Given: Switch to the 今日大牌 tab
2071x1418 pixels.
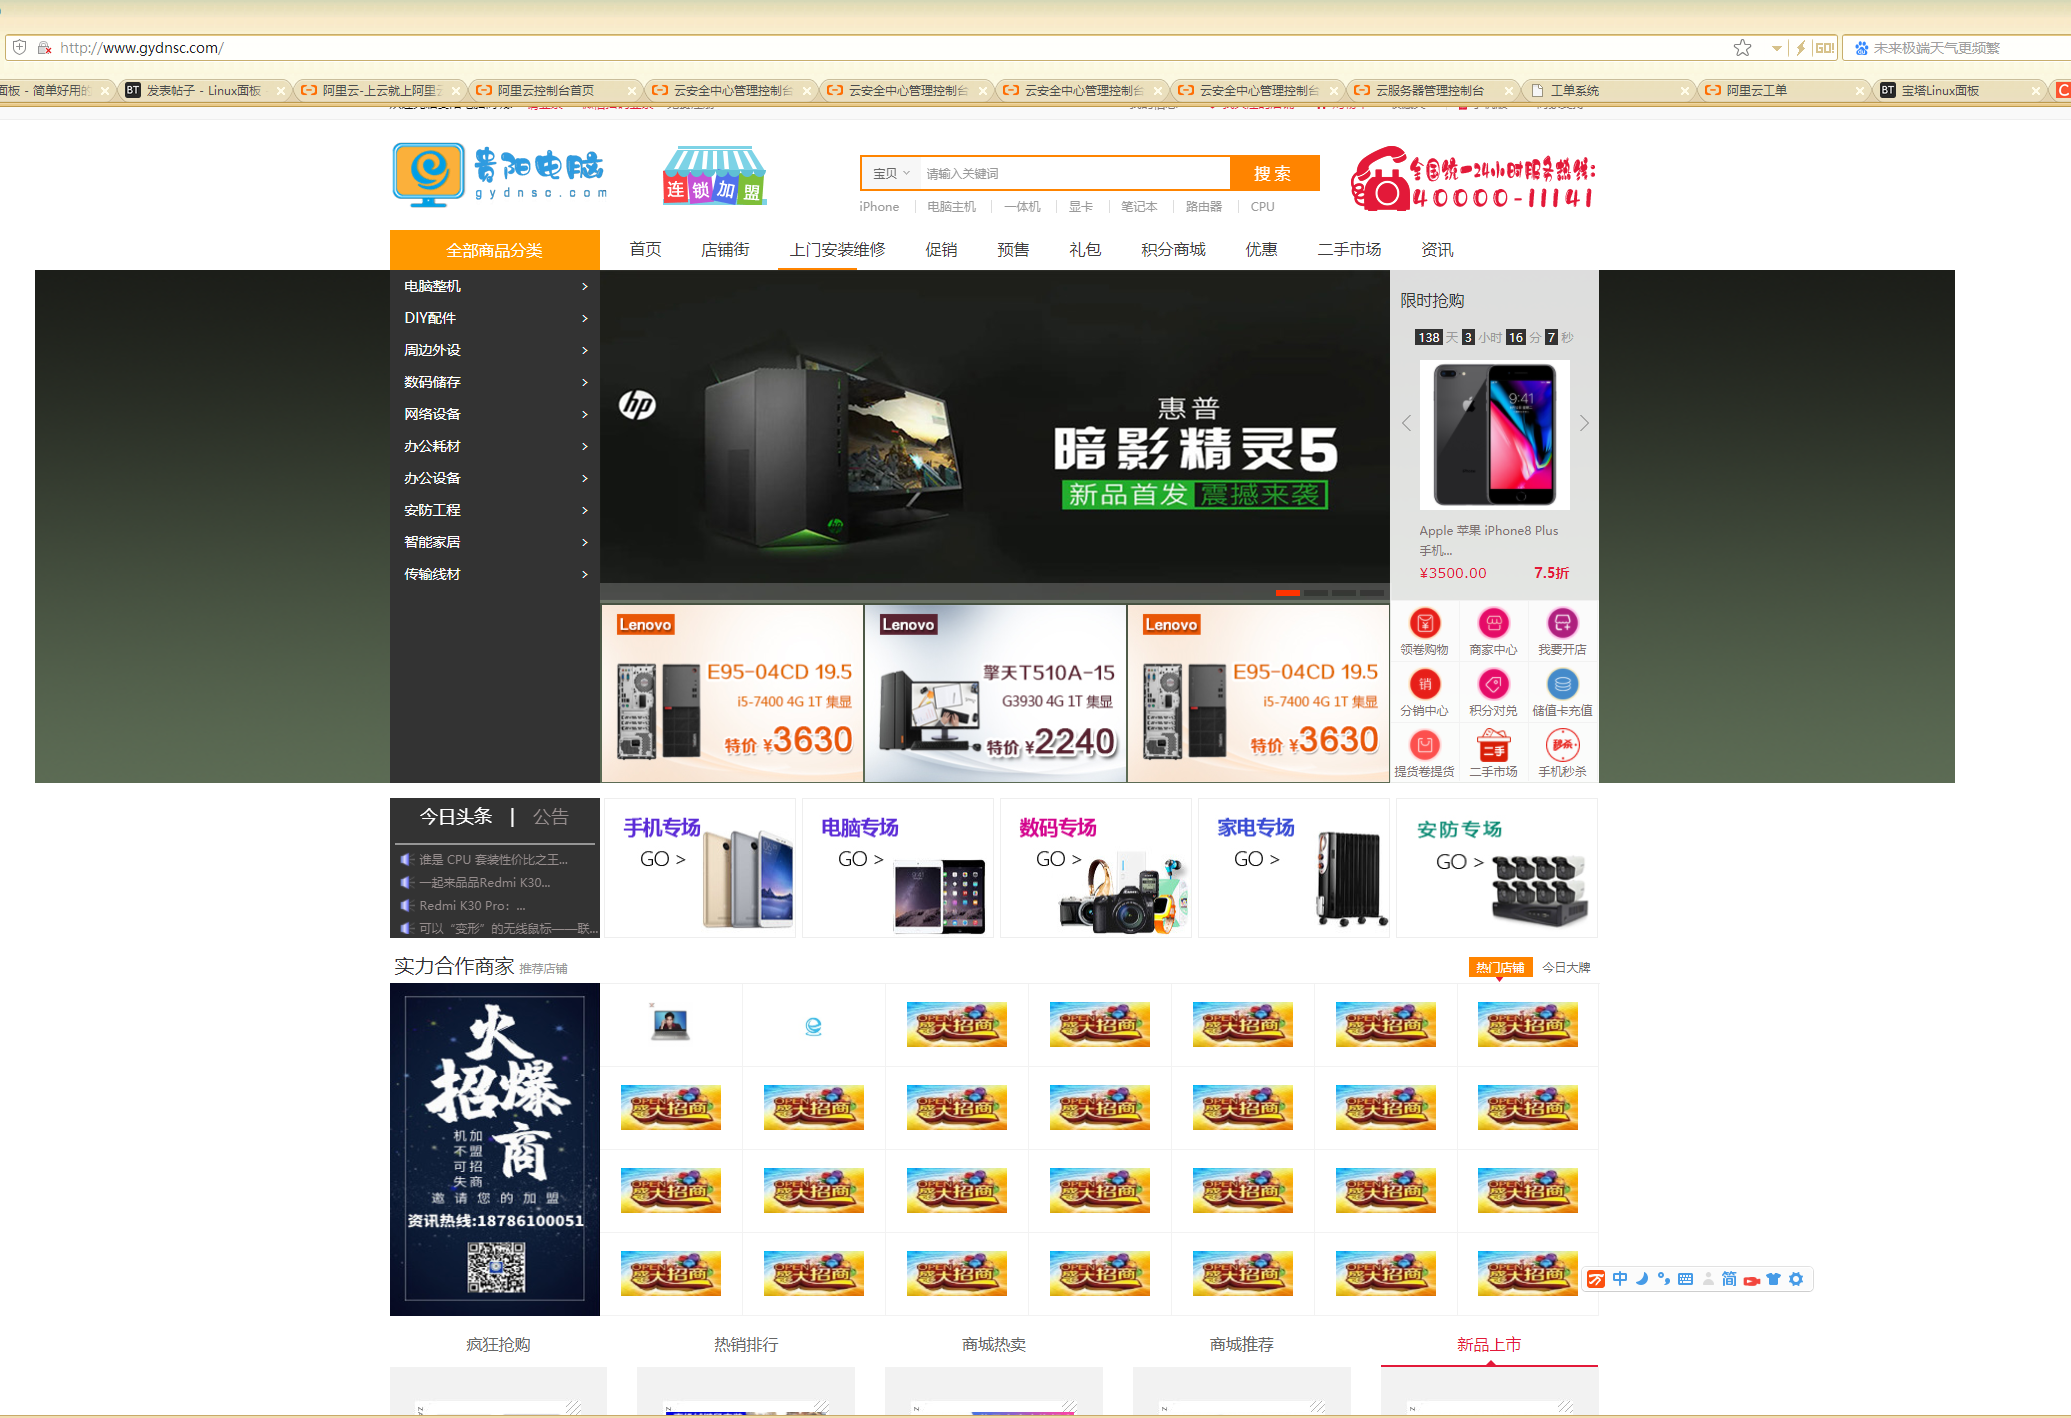Looking at the screenshot, I should (x=1566, y=967).
